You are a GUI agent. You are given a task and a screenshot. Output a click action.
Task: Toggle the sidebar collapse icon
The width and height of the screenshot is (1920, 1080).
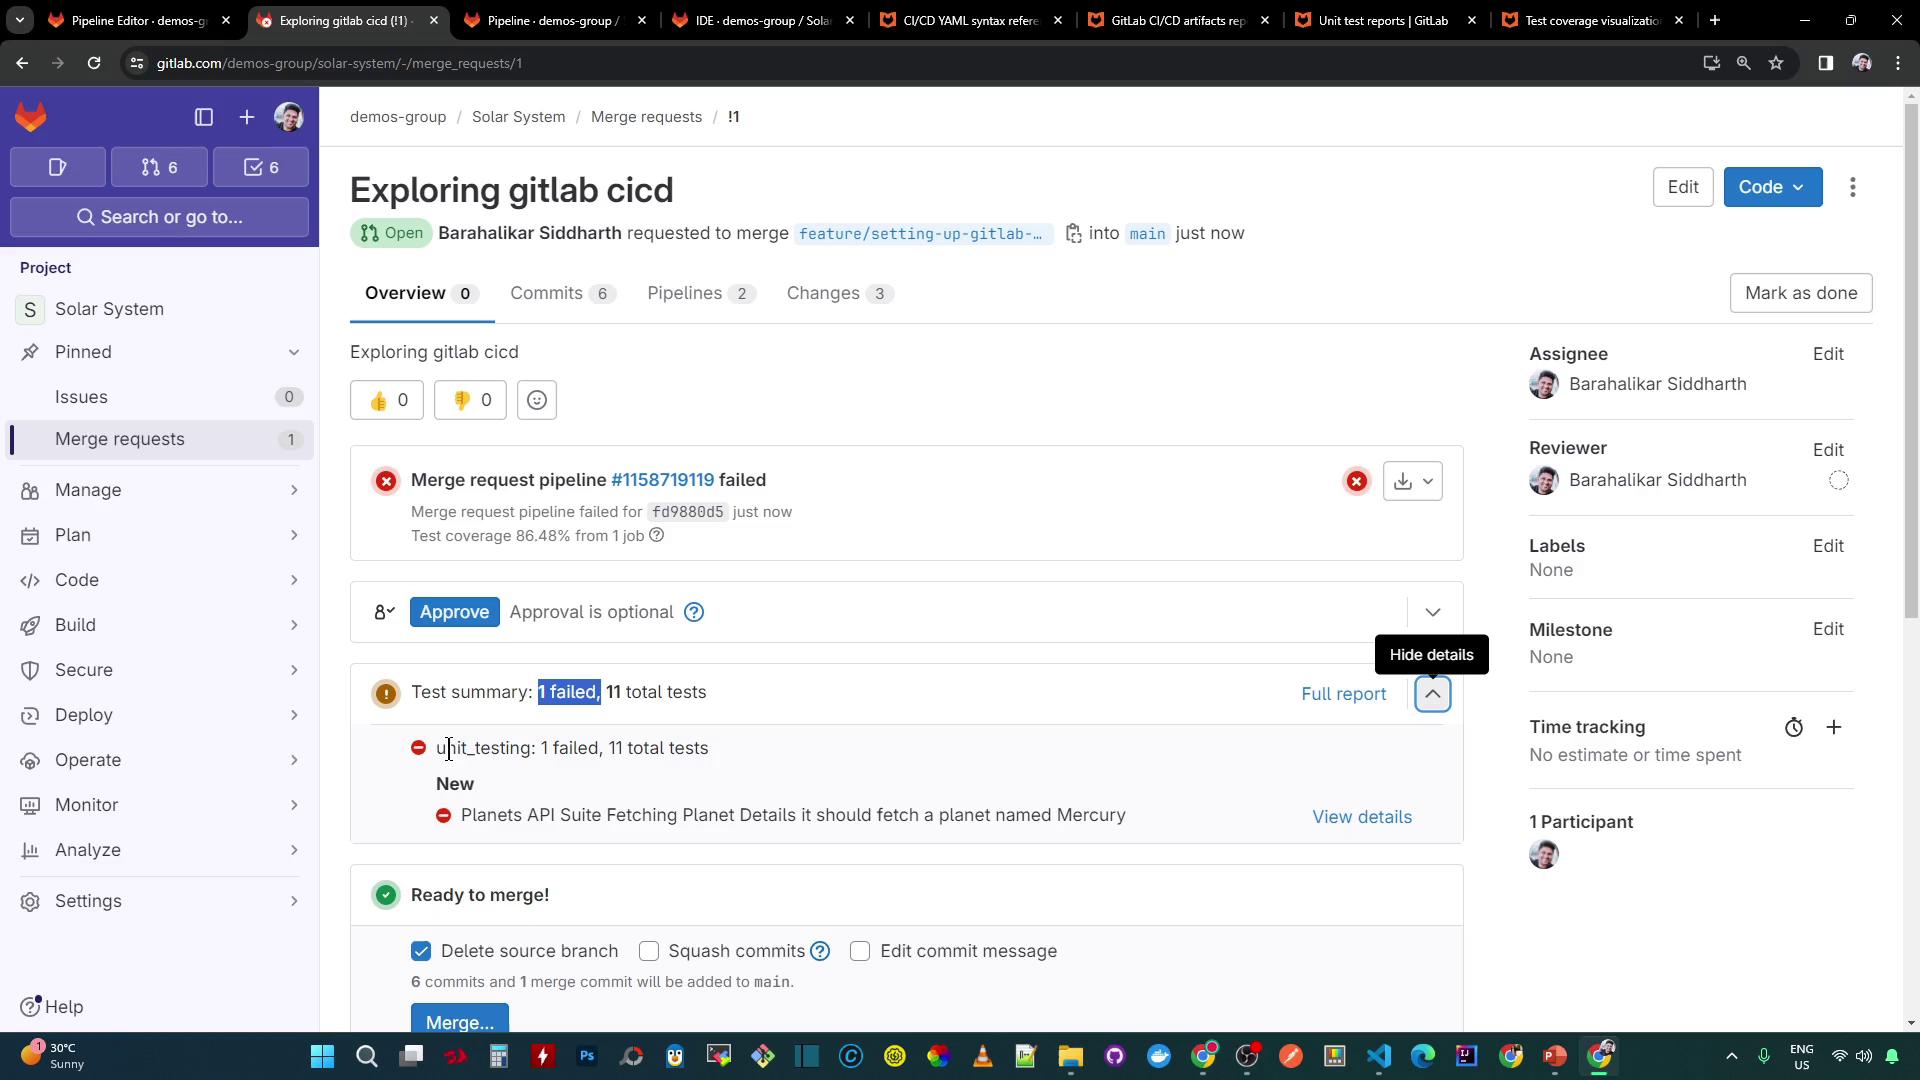pos(204,117)
